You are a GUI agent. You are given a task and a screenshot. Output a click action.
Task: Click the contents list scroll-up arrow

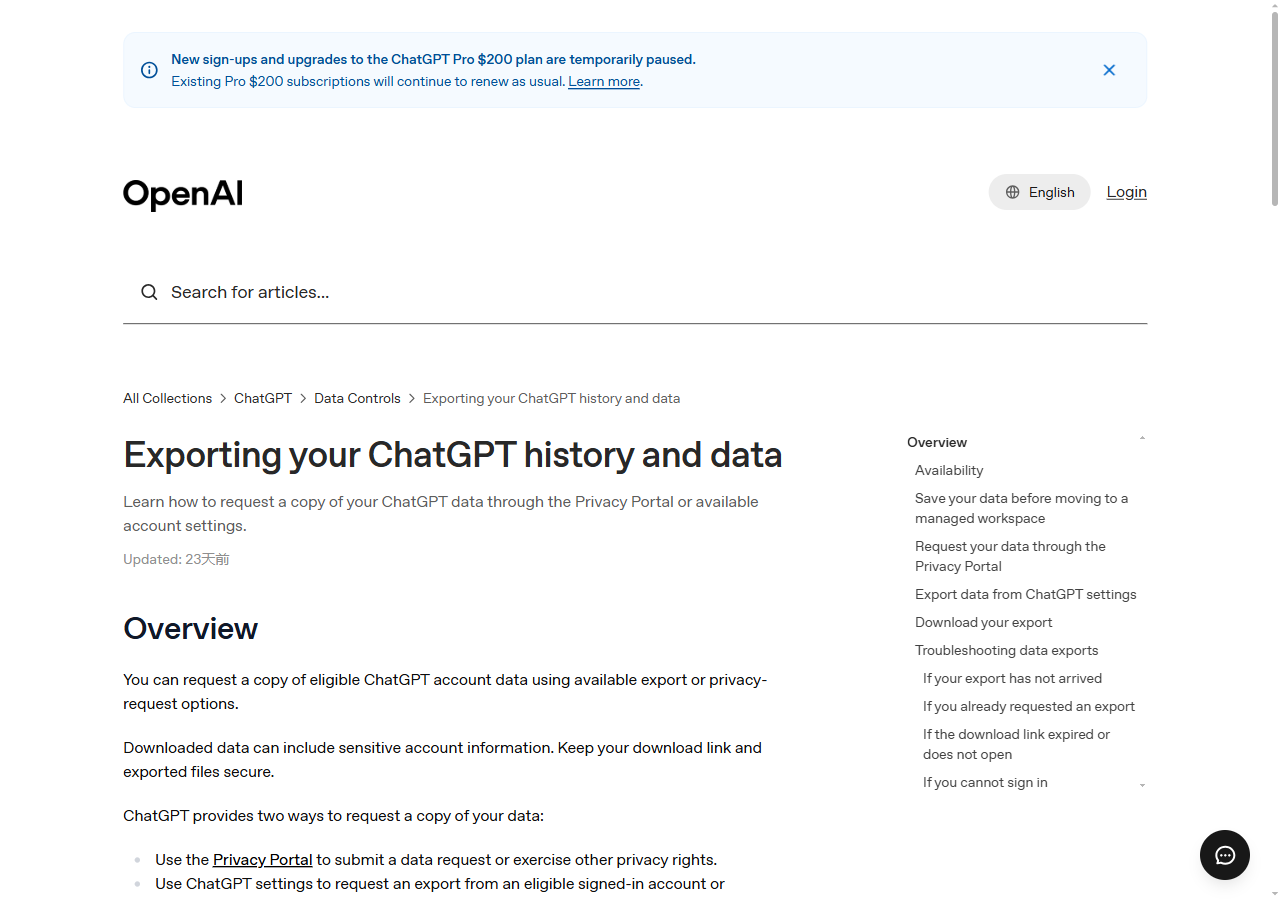pyautogui.click(x=1142, y=438)
